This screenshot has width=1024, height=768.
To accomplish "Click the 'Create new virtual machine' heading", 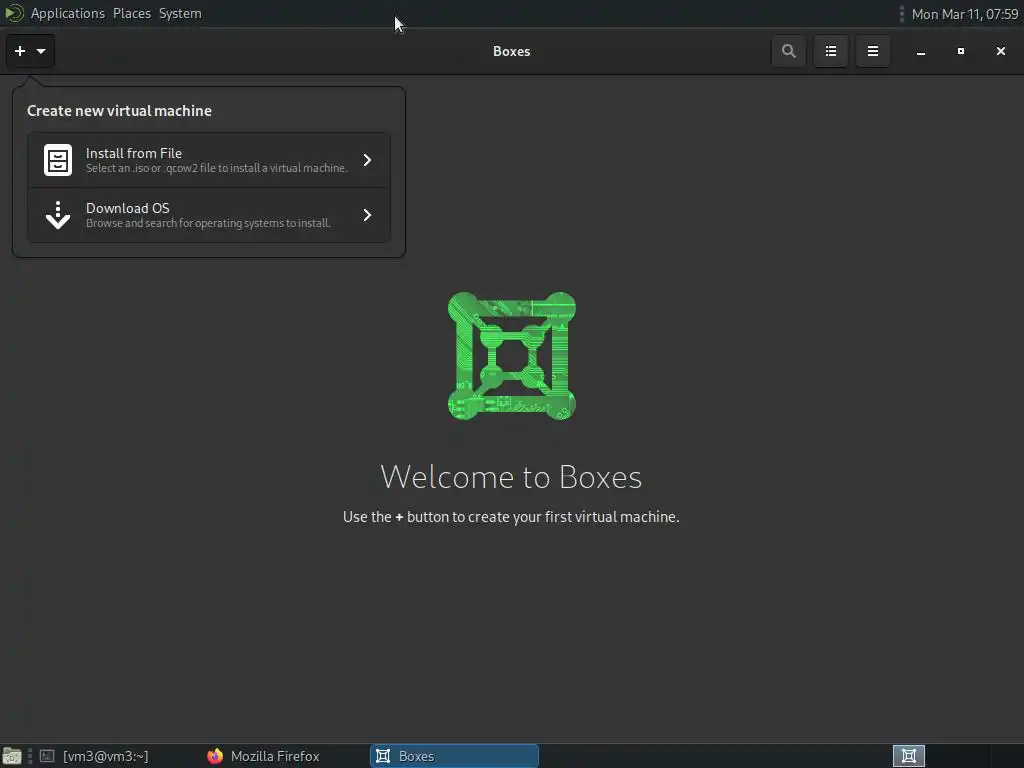I will pos(120,111).
